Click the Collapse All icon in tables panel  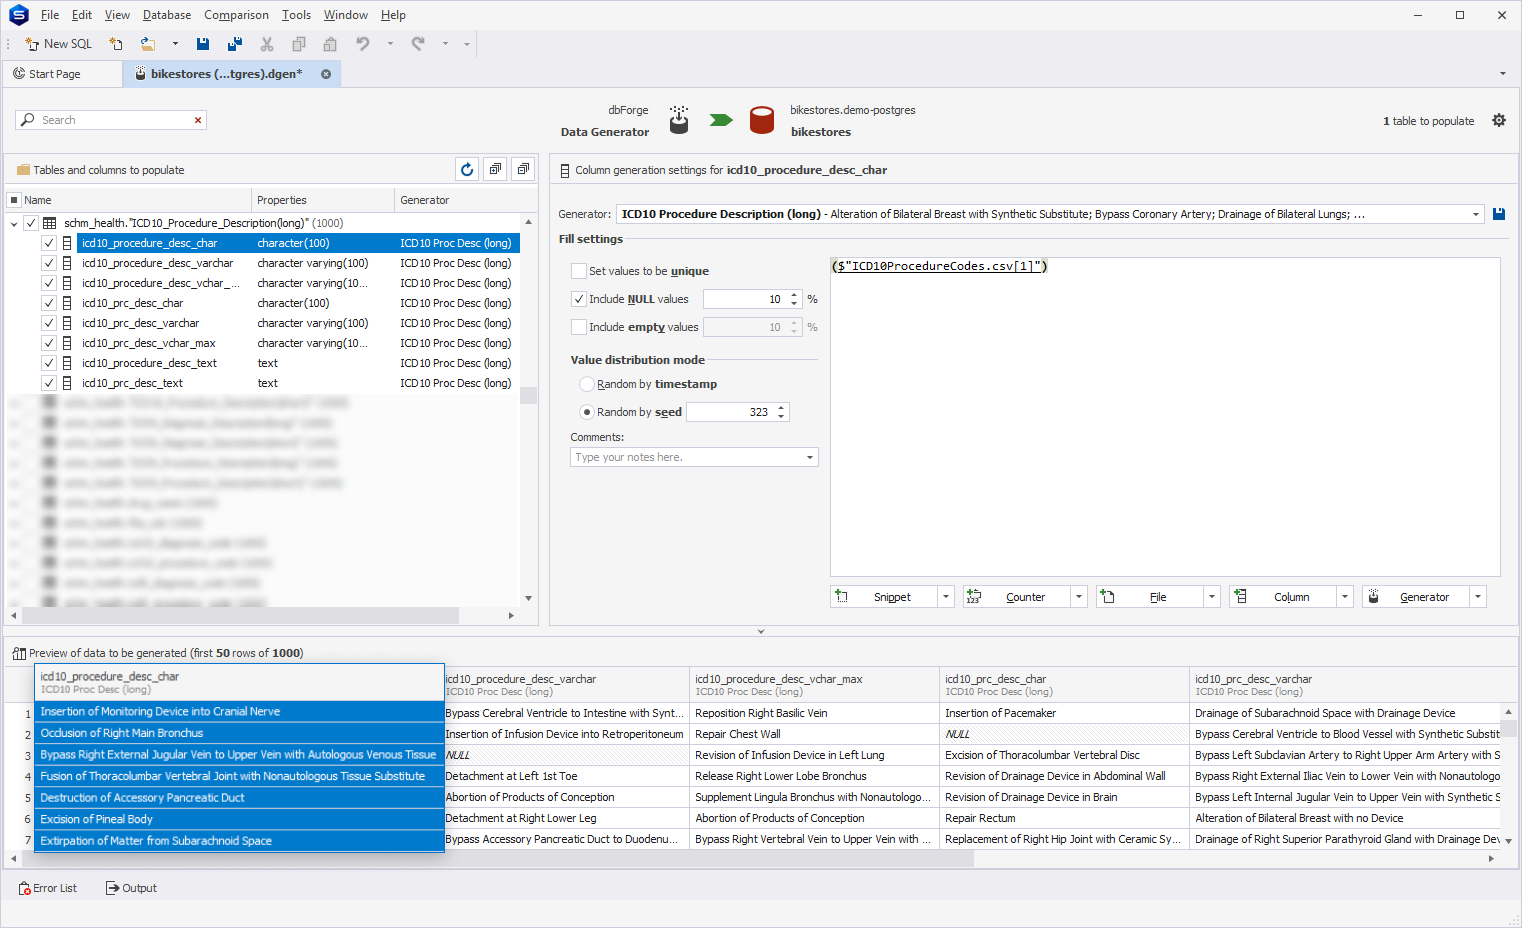pos(523,170)
